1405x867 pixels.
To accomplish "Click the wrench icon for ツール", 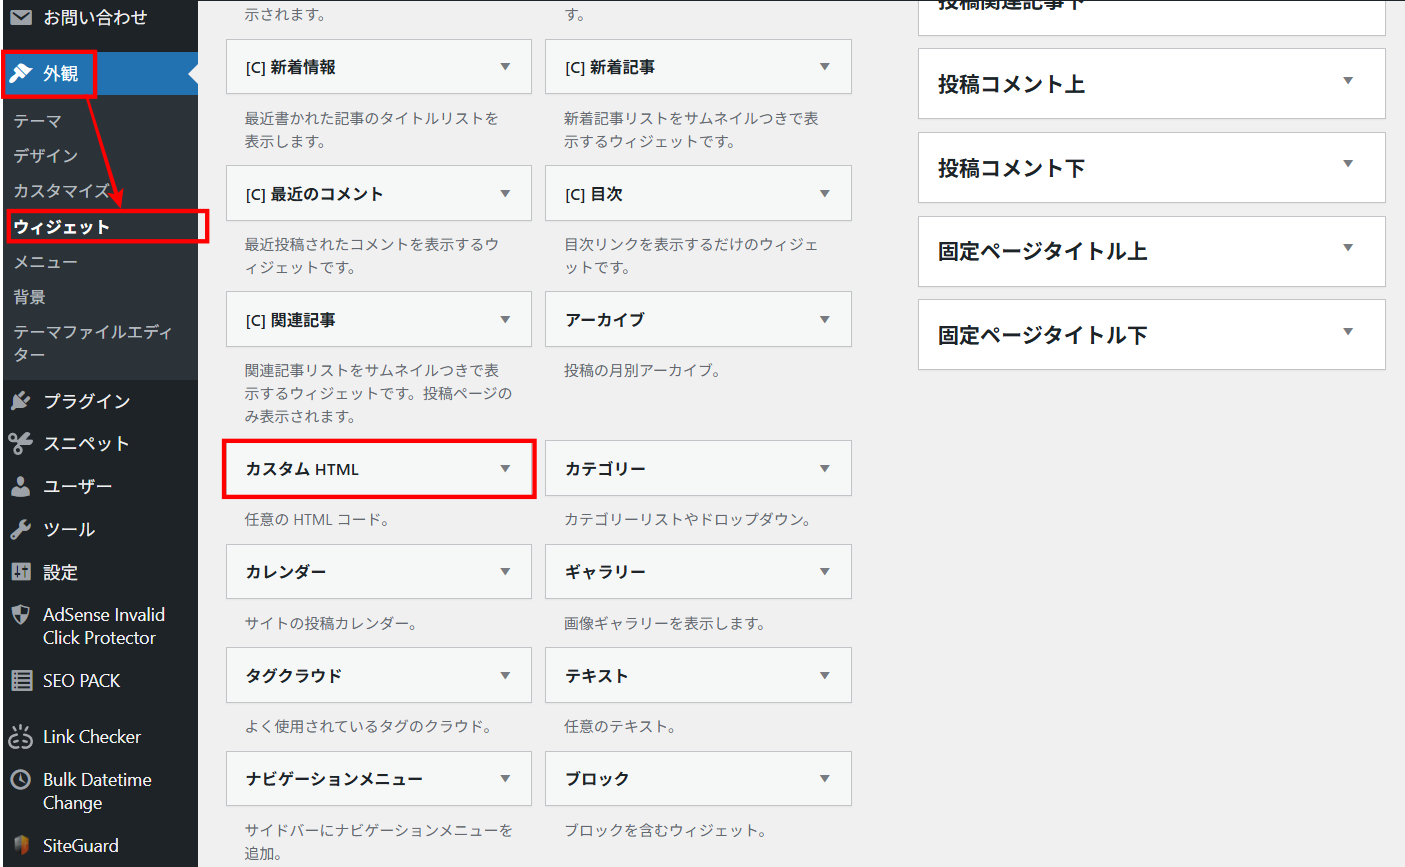I will [x=20, y=530].
